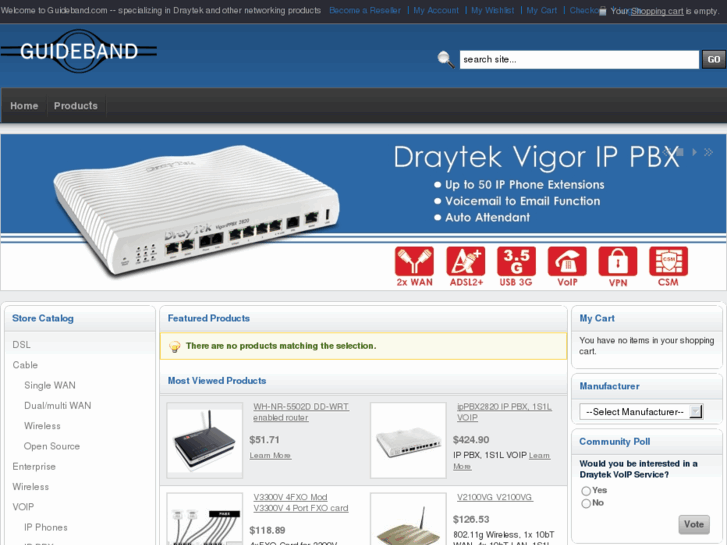This screenshot has width=727, height=545.
Task: Click the Guideband logo
Action: click(78, 51)
